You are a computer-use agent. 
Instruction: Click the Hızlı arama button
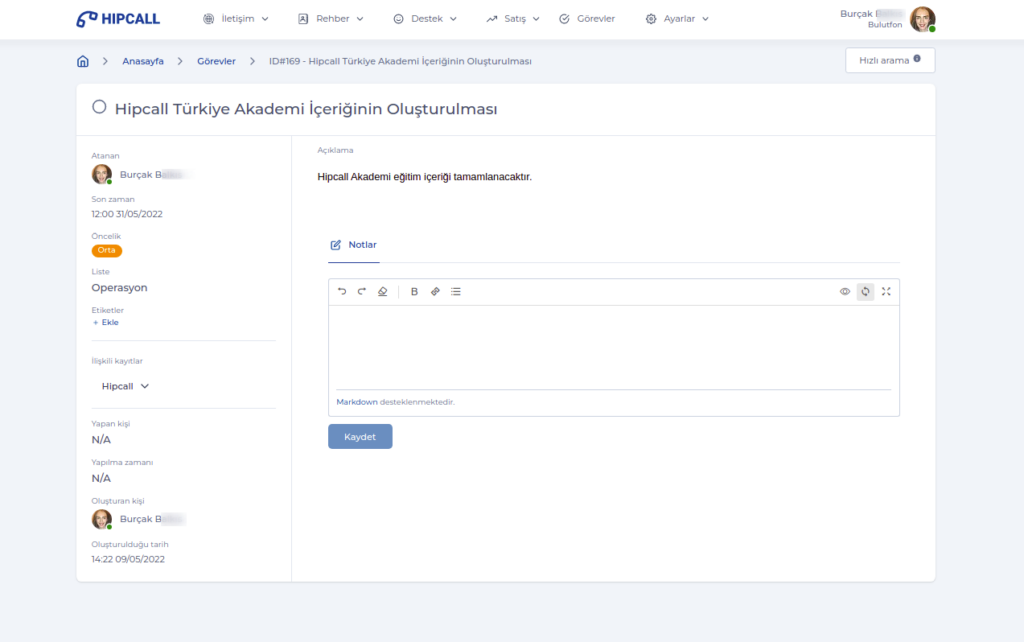(890, 60)
